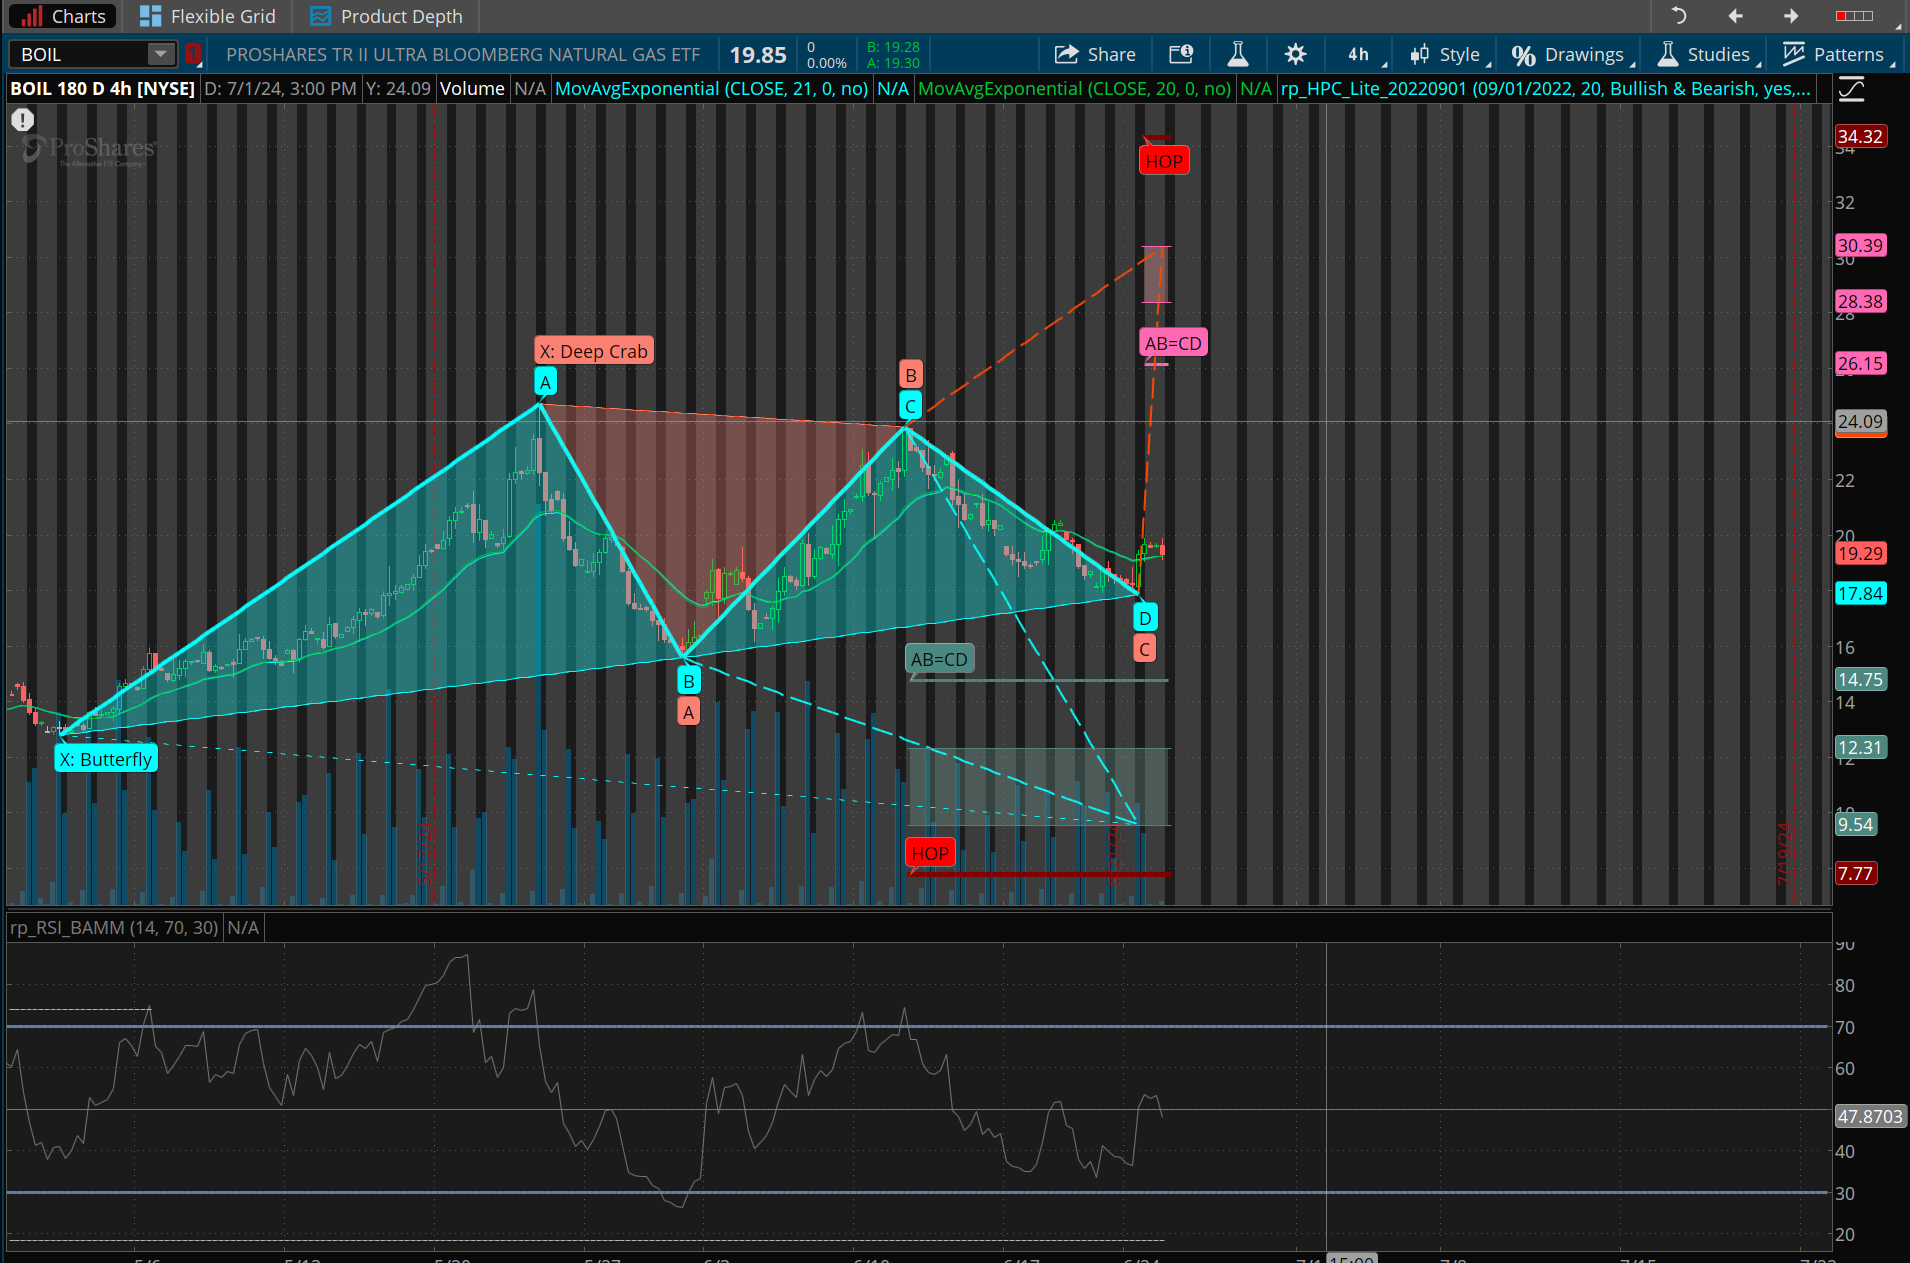Open the chart settings gear icon
This screenshot has width=1910, height=1263.
[x=1295, y=54]
